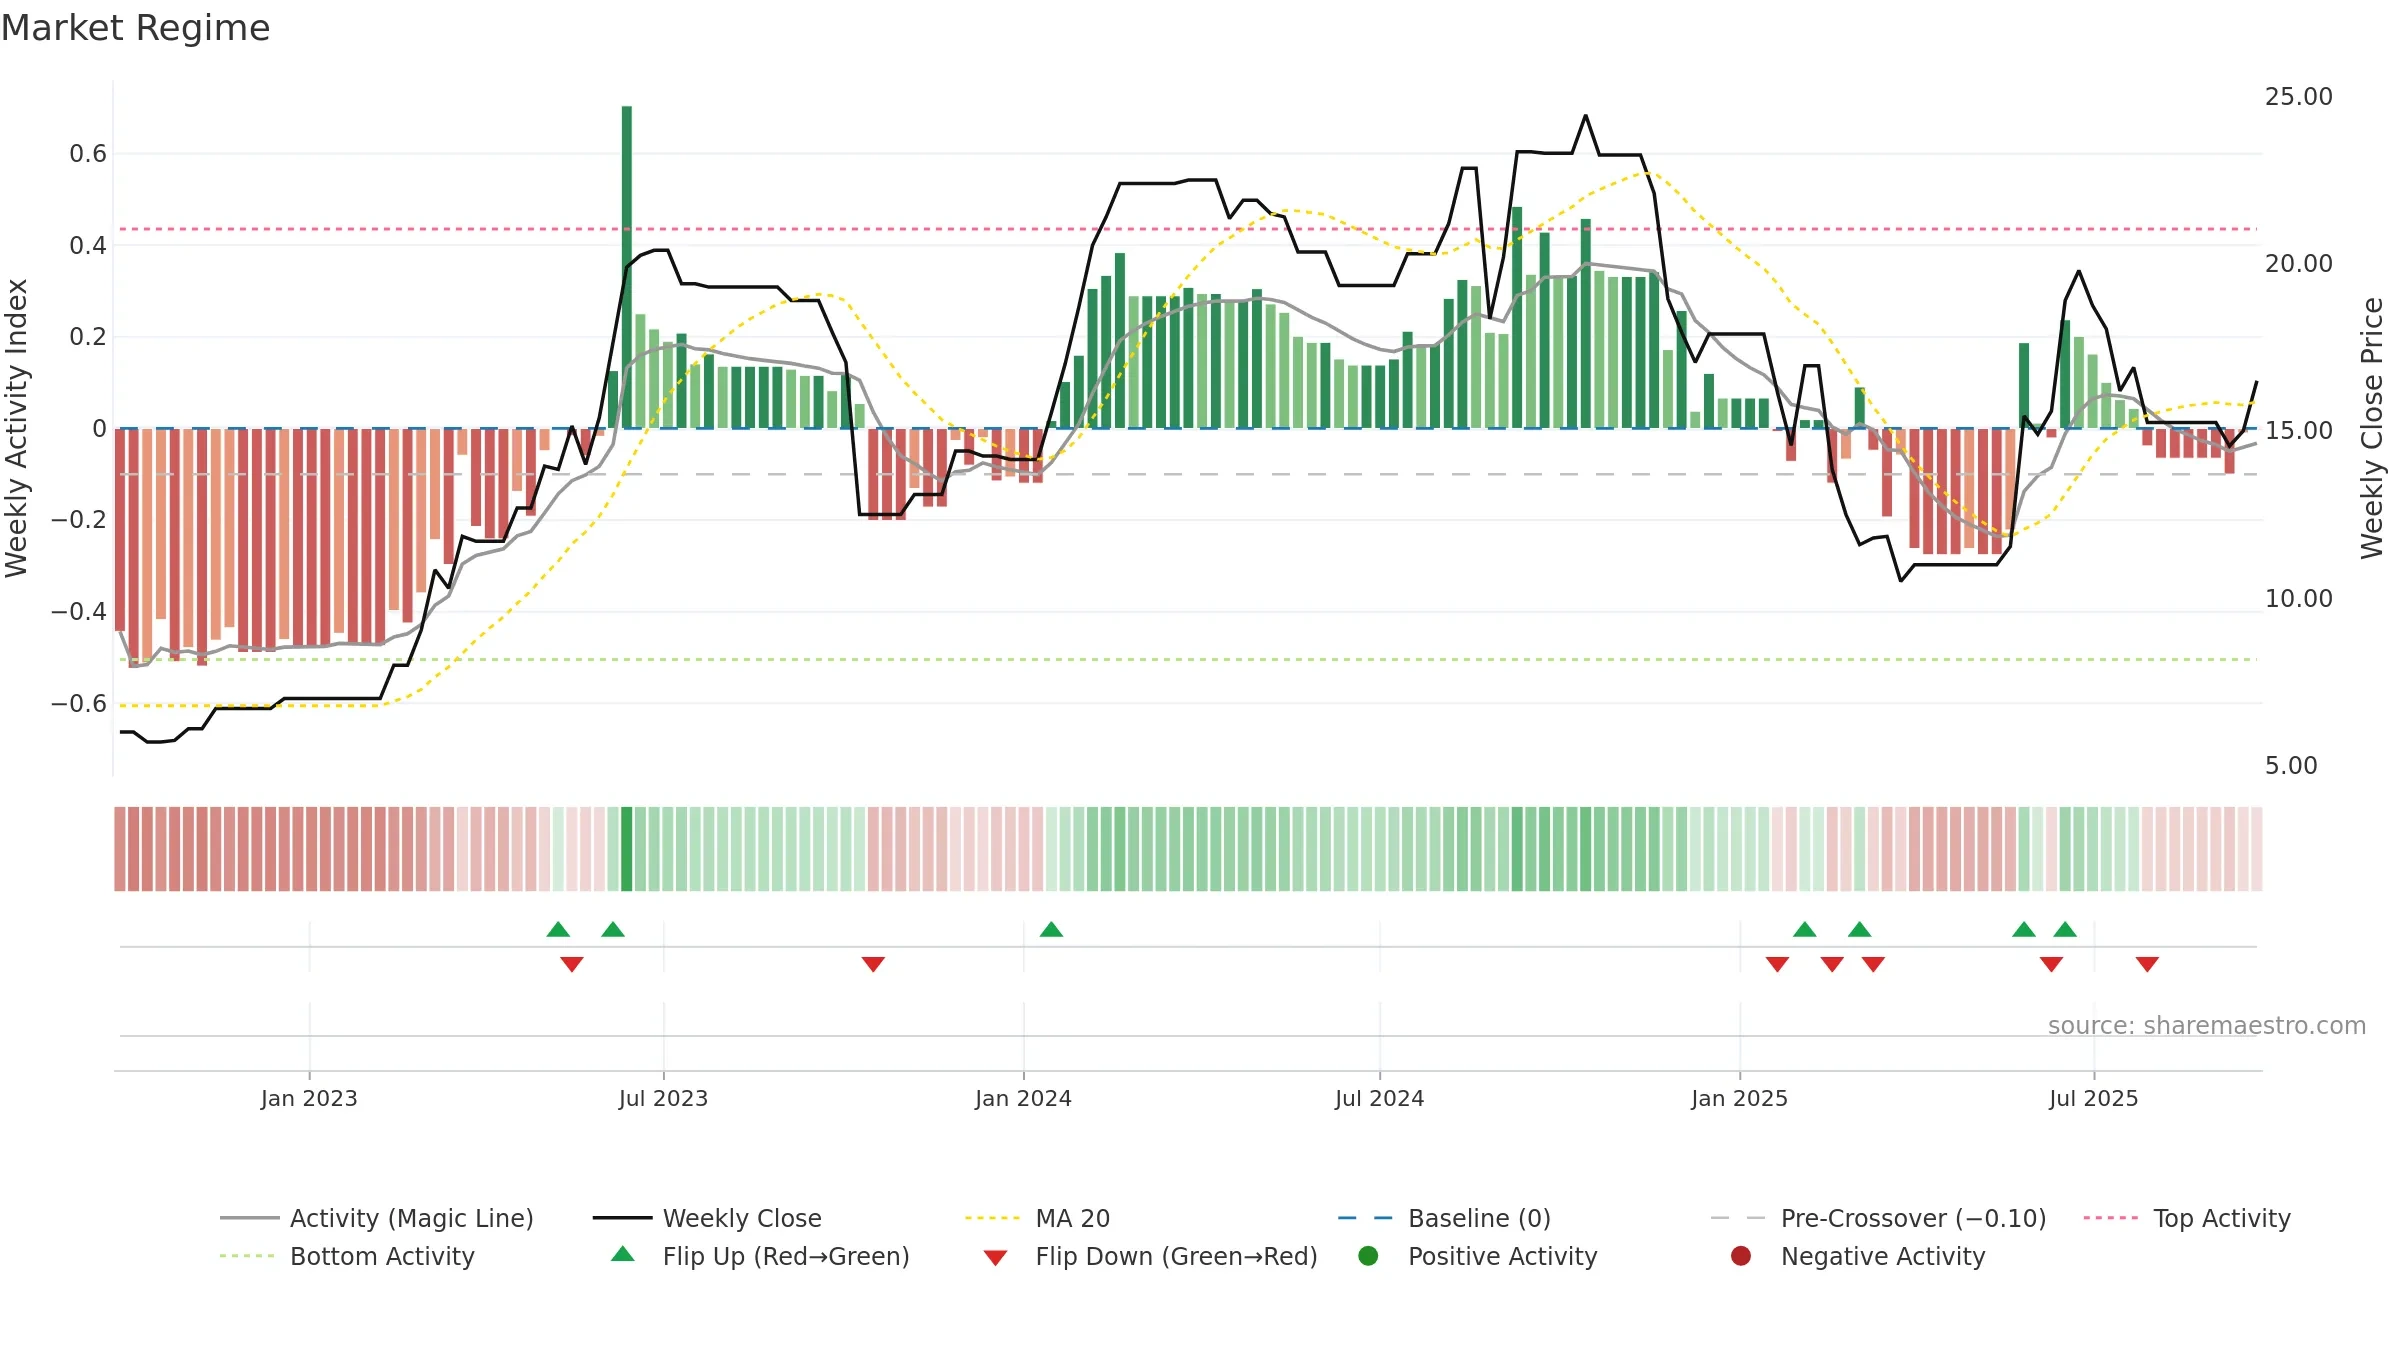The width and height of the screenshot is (2400, 1350).
Task: Click the Jul 2024 x-axis label
Action: (1379, 1098)
